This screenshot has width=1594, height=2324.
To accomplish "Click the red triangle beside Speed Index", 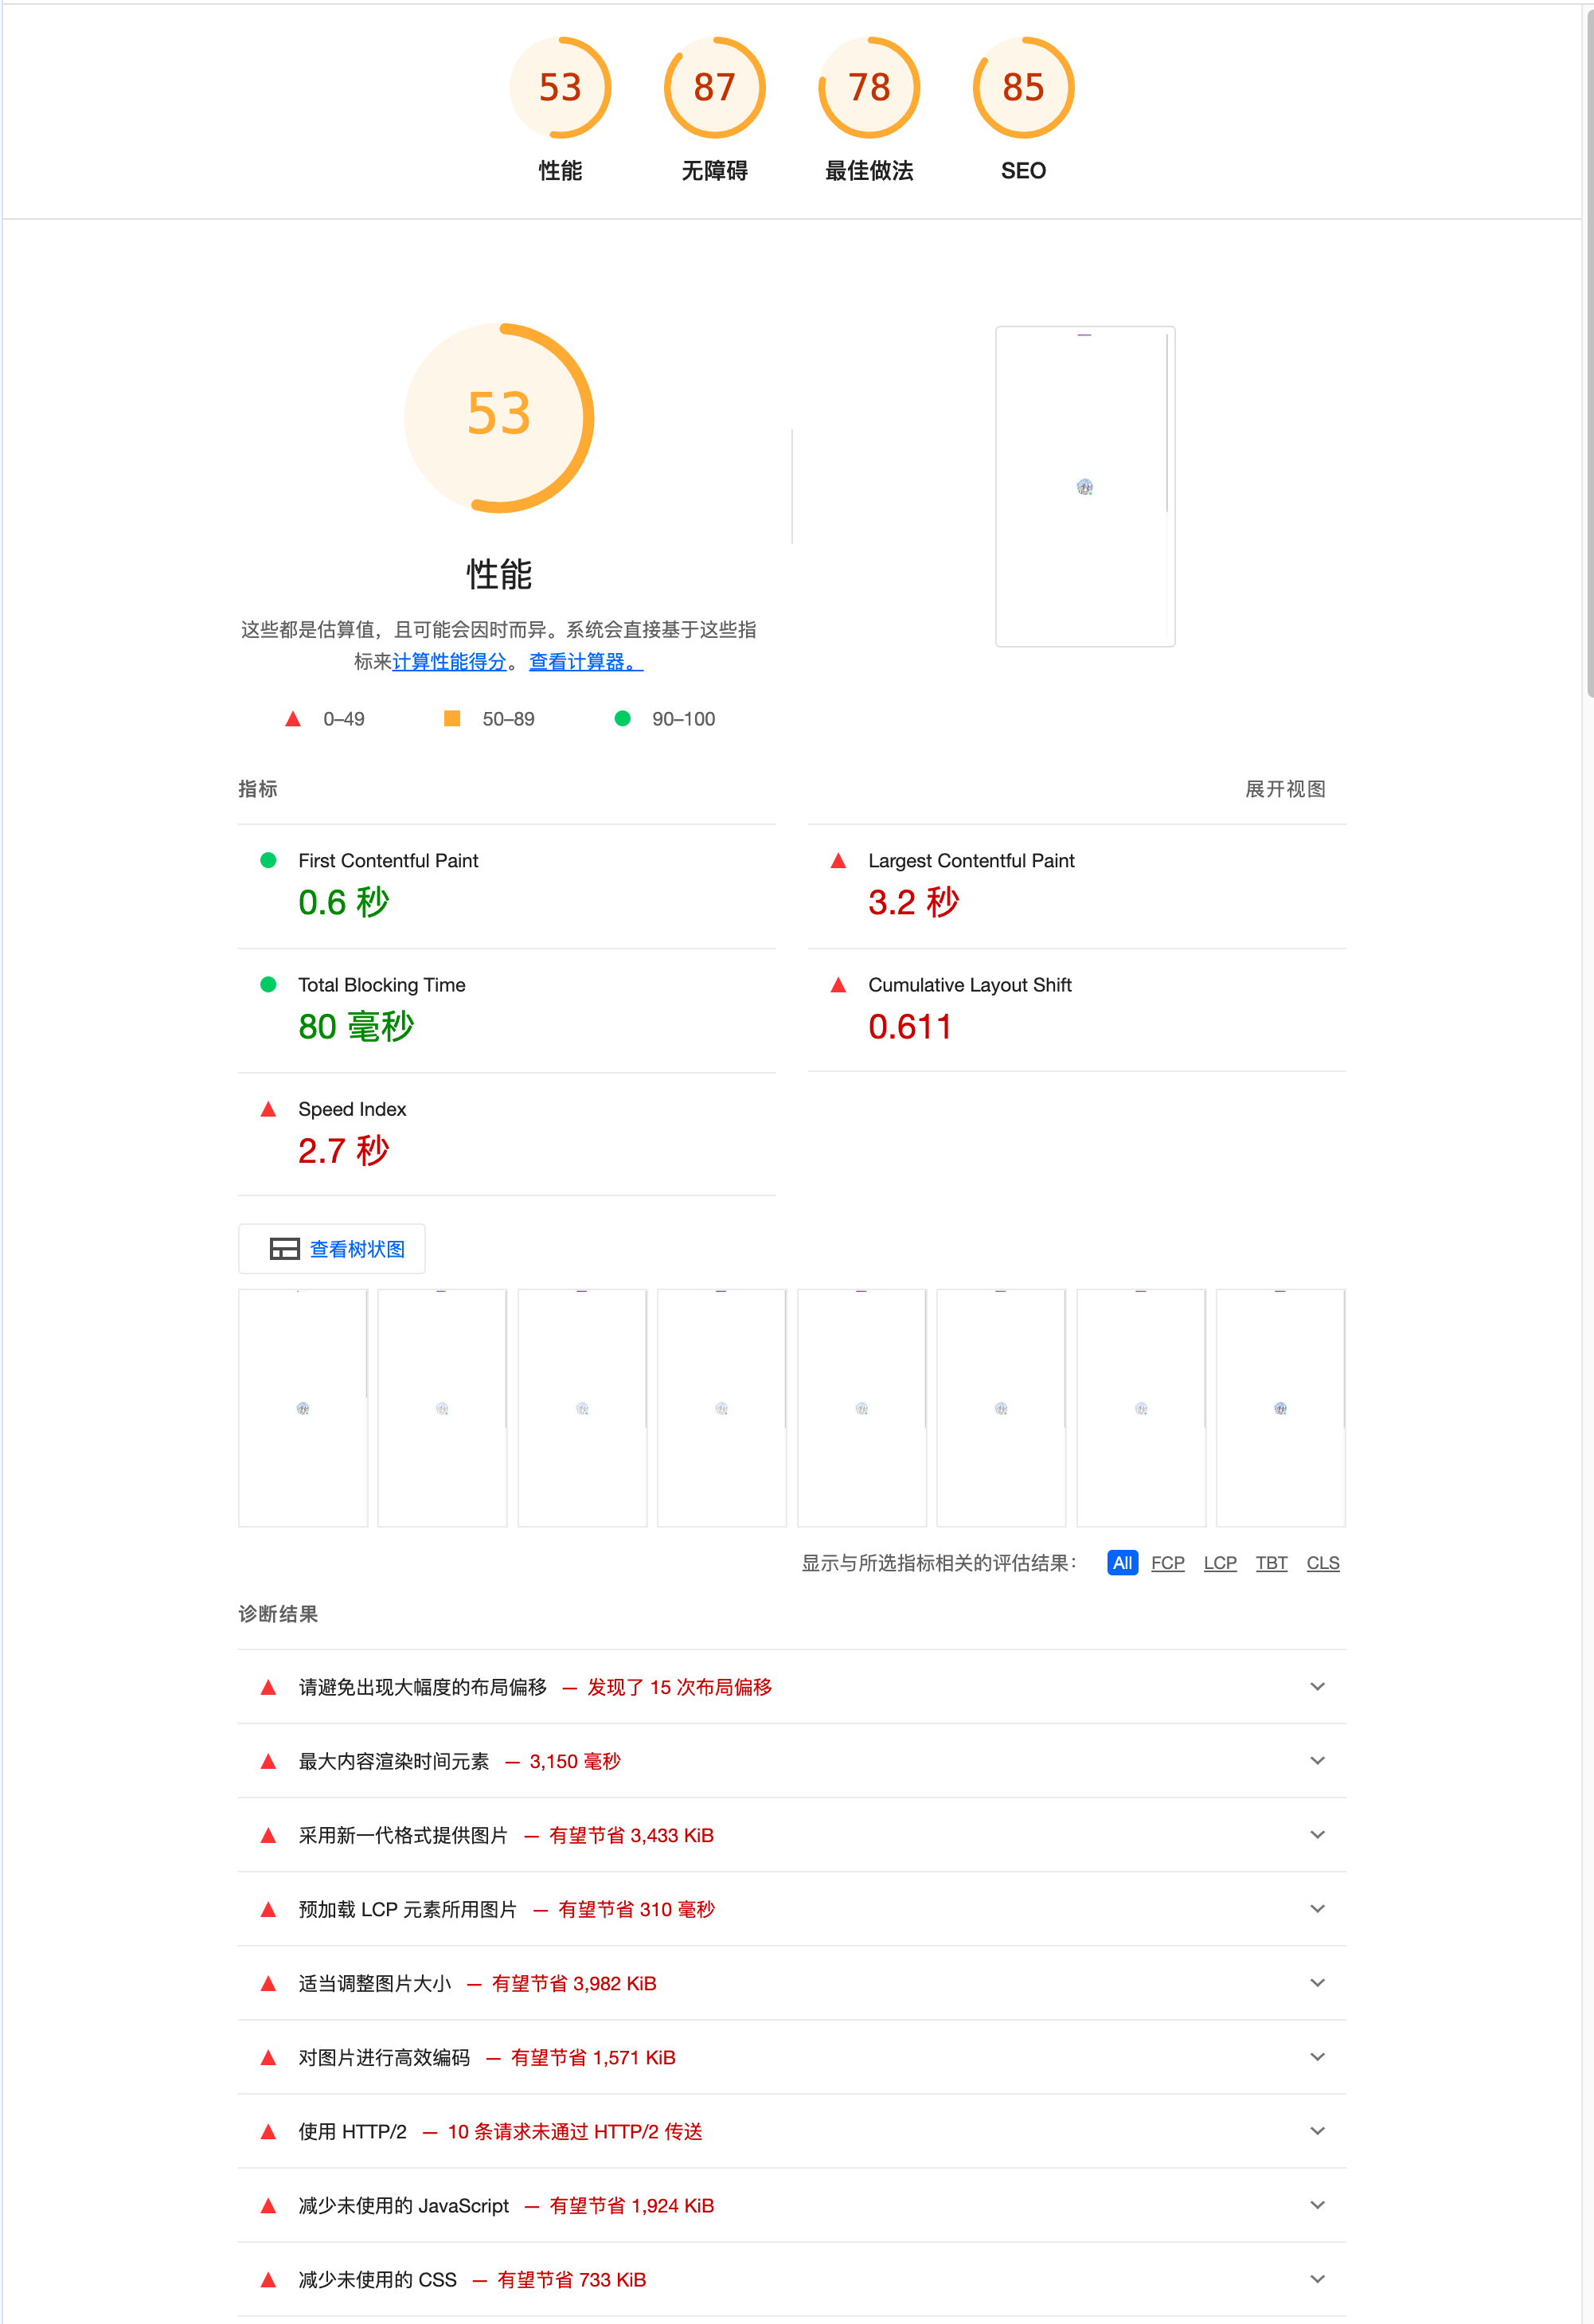I will coord(268,1109).
